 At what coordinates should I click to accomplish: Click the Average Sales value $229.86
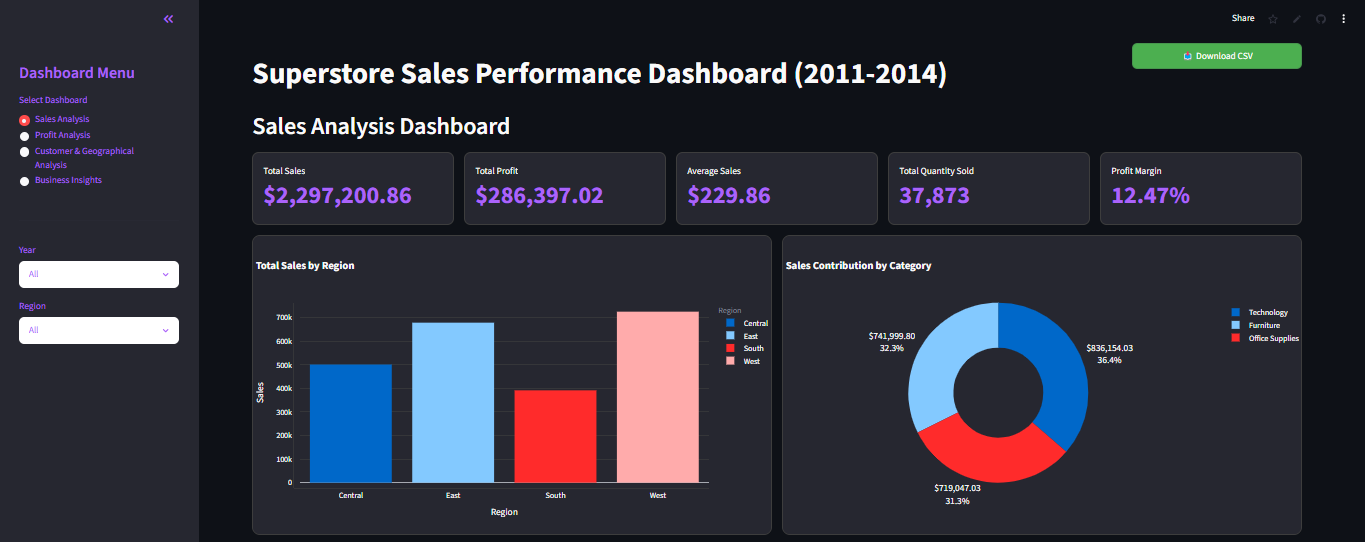click(729, 195)
